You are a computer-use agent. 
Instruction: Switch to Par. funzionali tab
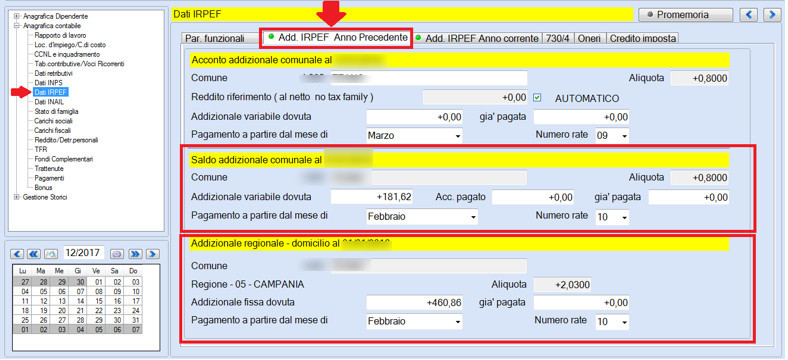click(x=215, y=38)
